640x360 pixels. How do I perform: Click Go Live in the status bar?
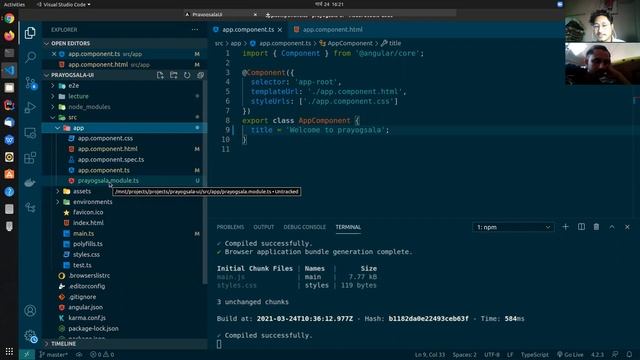[x=570, y=354]
